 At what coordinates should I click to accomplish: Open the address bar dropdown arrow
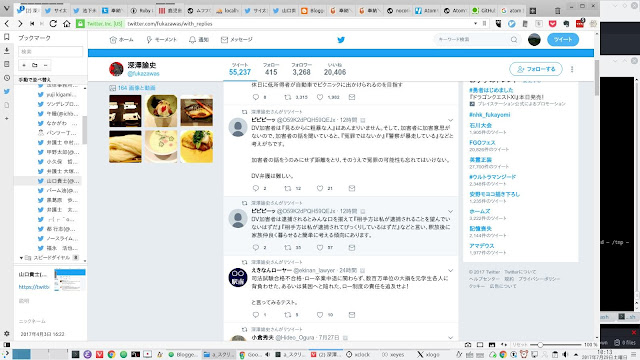[x=475, y=24]
